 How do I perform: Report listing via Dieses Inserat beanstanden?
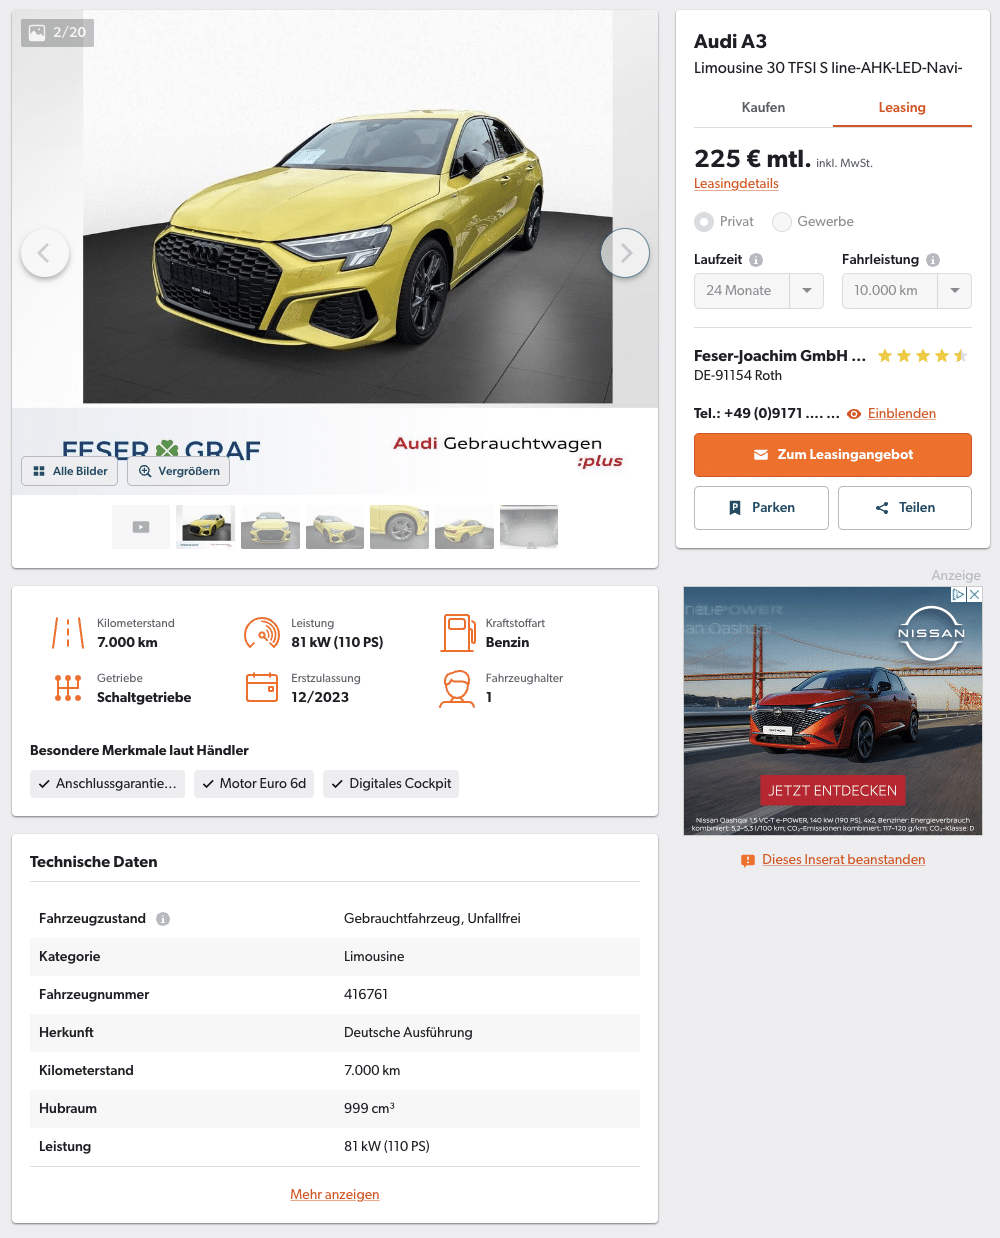tap(844, 860)
